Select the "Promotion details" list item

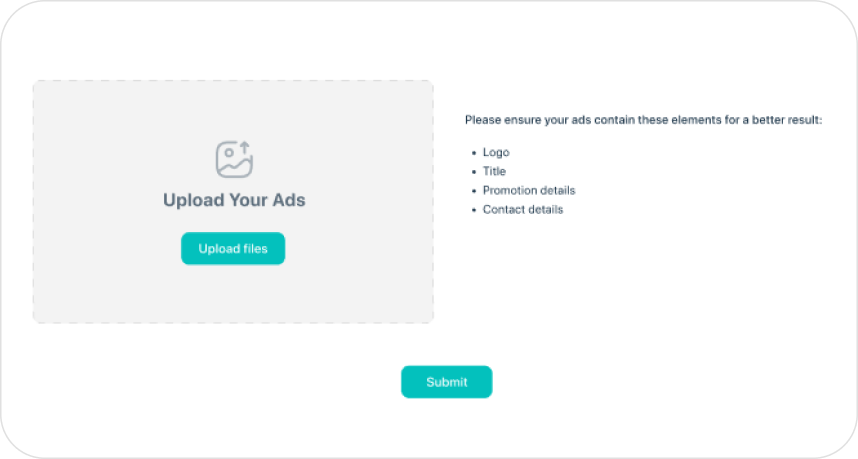tap(529, 191)
